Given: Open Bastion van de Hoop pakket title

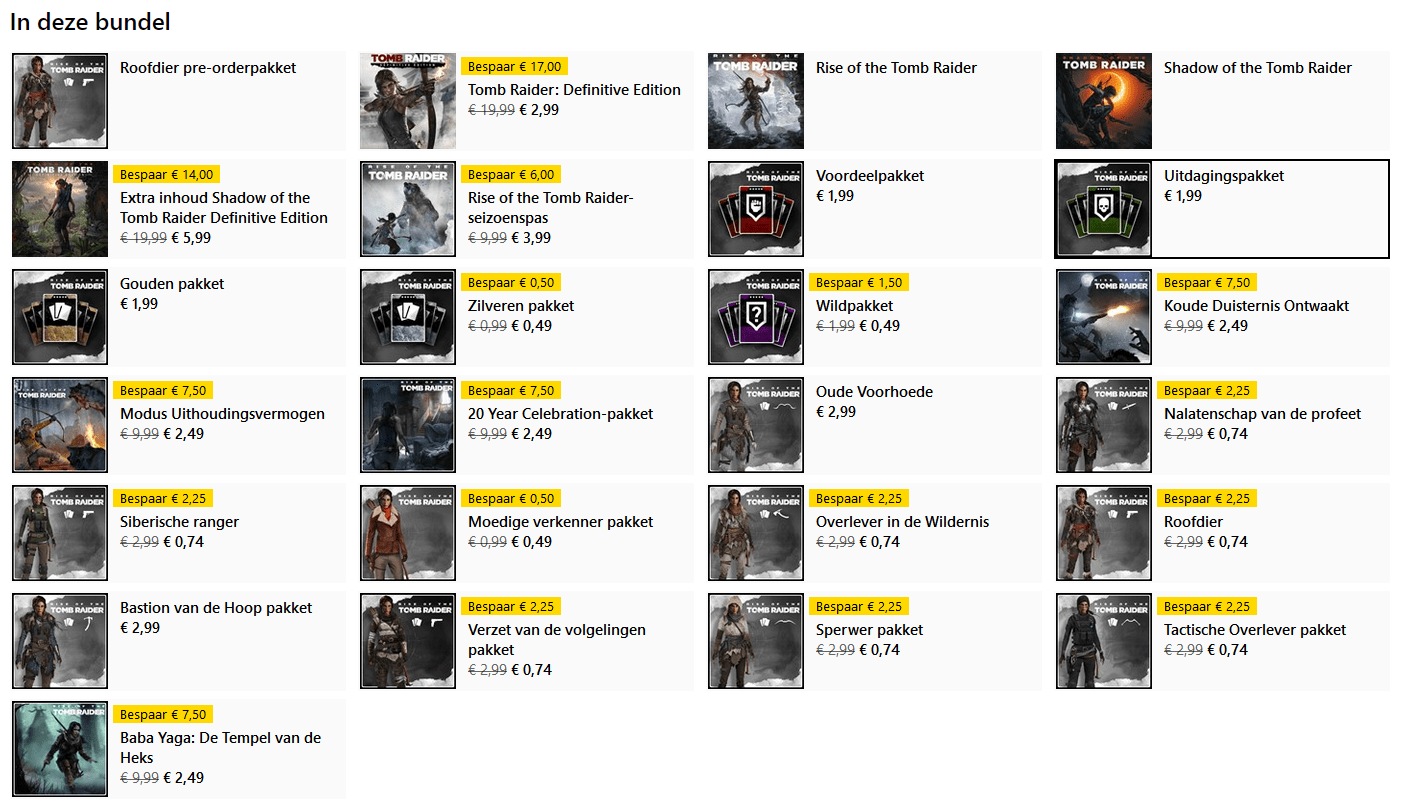Looking at the screenshot, I should [x=216, y=608].
